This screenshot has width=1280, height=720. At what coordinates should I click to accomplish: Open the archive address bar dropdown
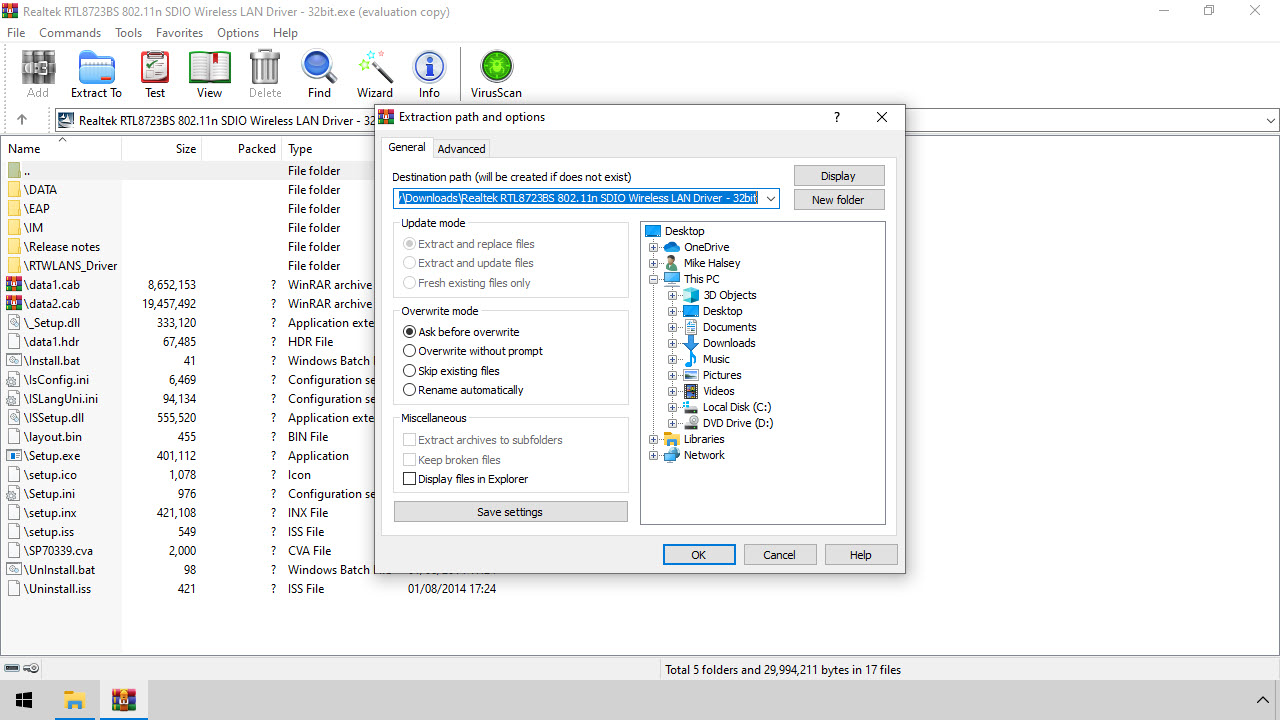click(x=1271, y=120)
